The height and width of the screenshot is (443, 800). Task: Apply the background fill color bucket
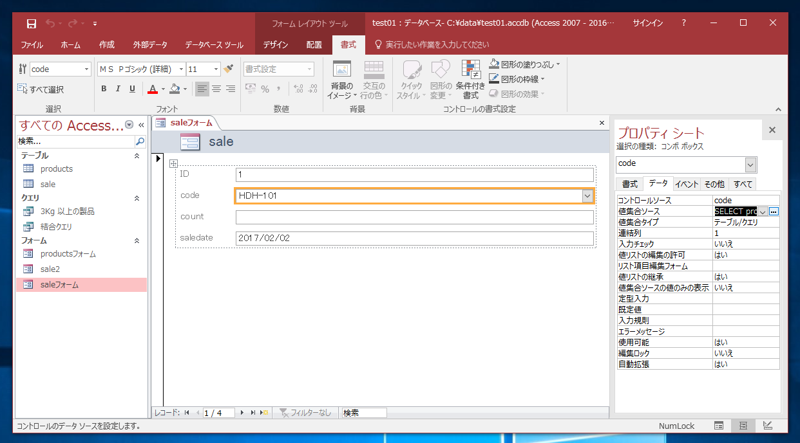click(x=175, y=89)
